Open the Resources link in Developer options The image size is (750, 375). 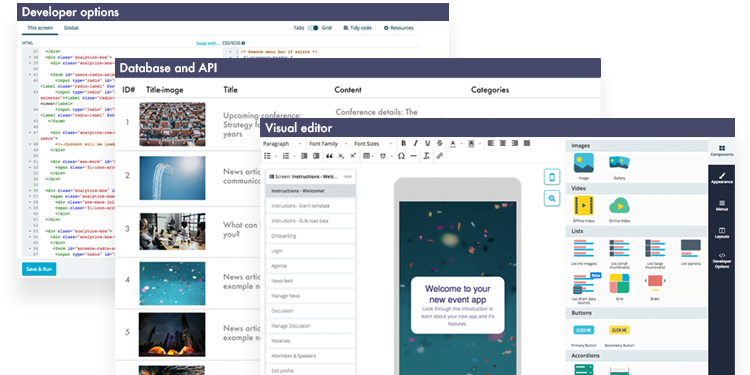coord(398,28)
